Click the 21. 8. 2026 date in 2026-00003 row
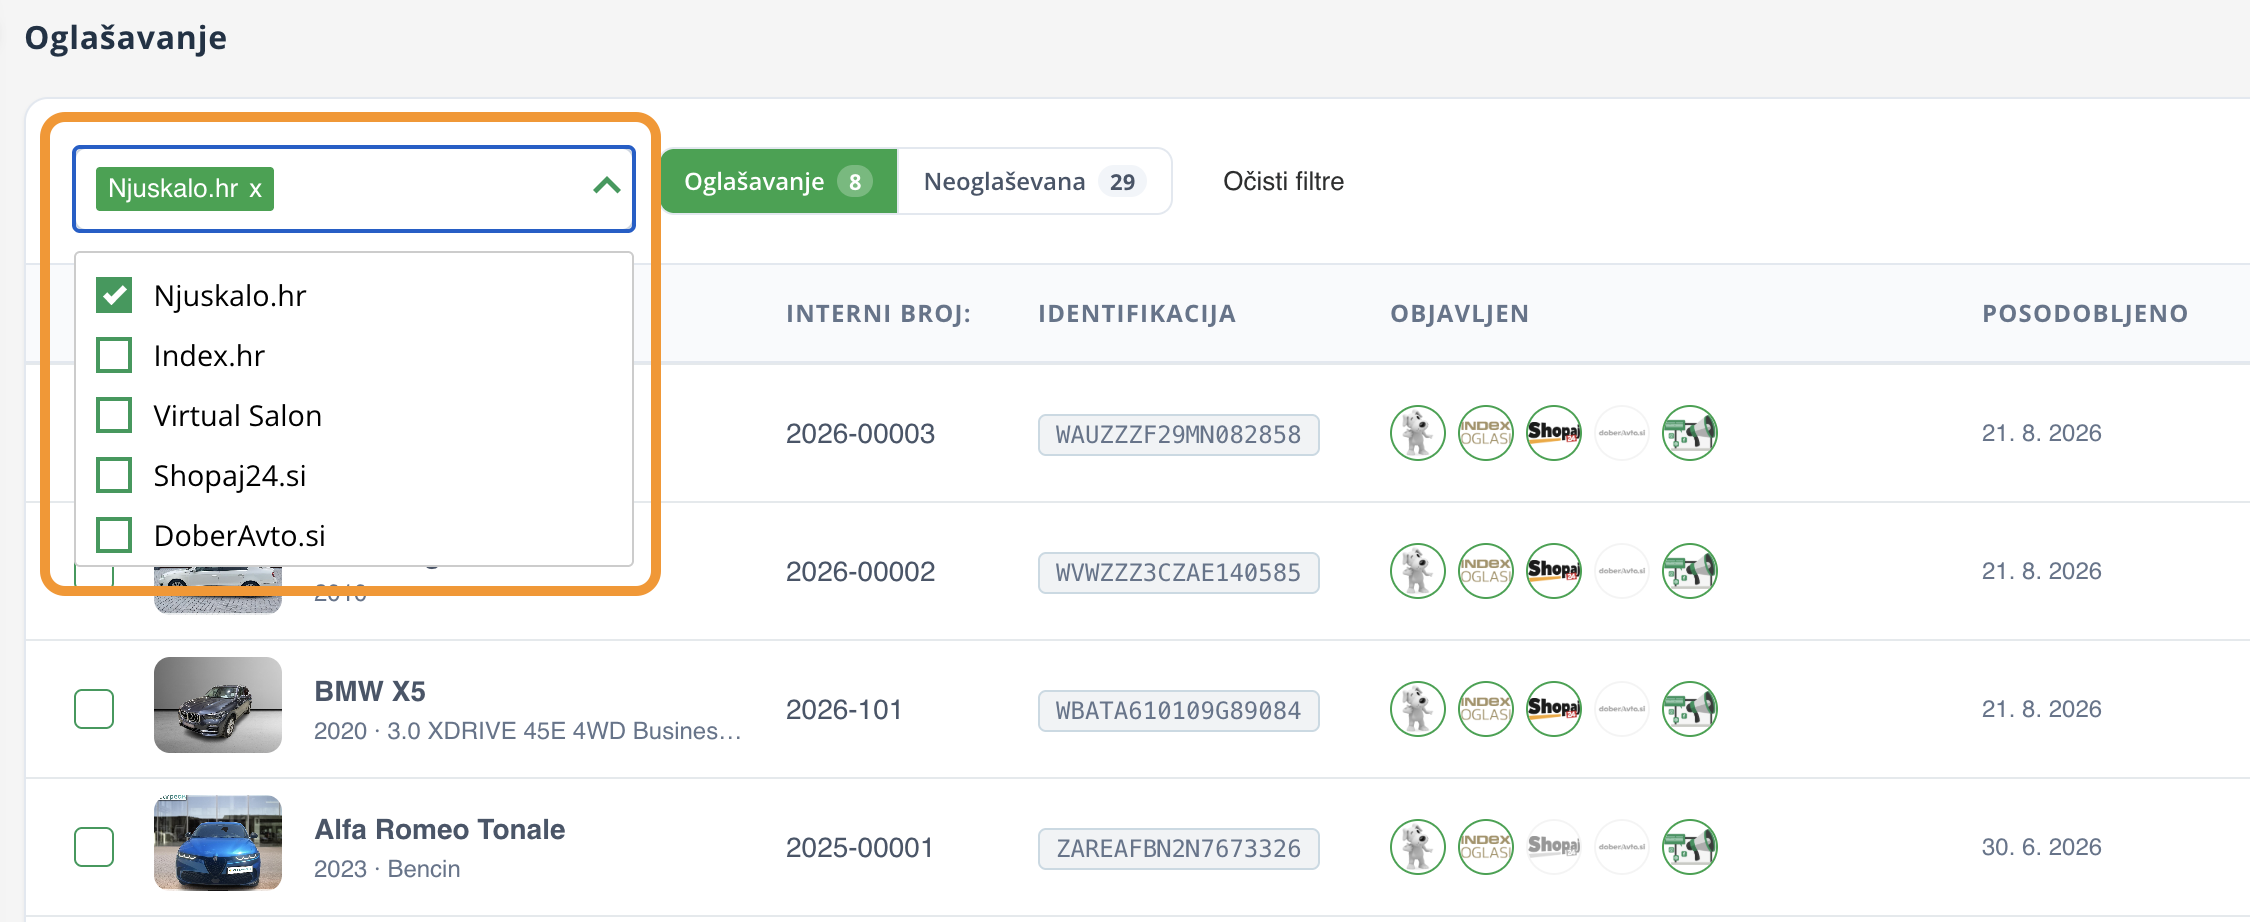Image resolution: width=2250 pixels, height=922 pixels. click(x=2042, y=433)
